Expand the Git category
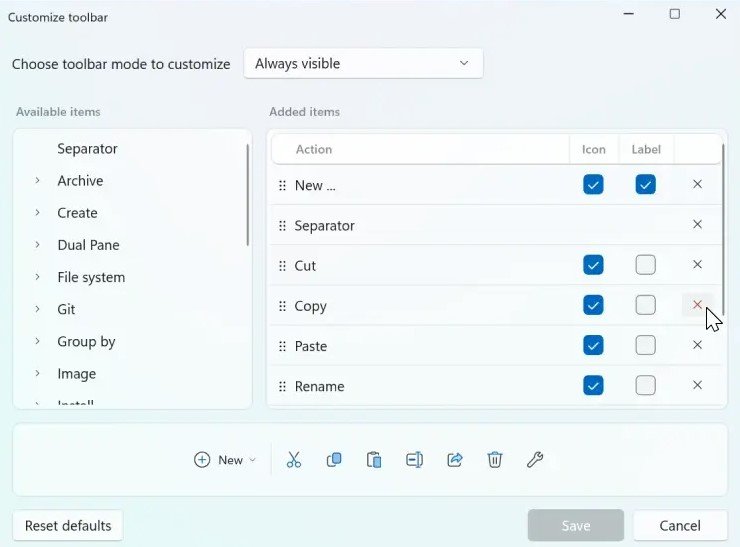 (37, 309)
